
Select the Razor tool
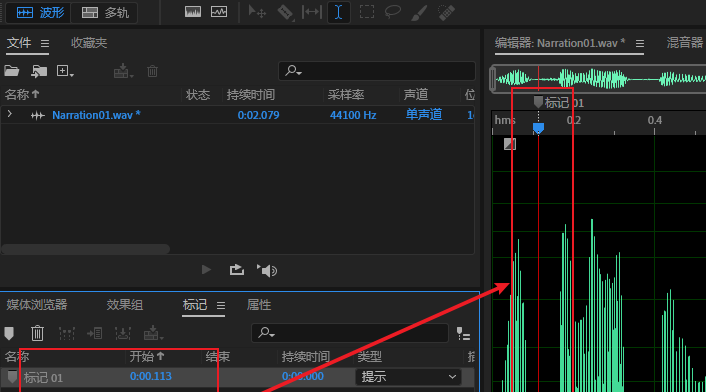pos(285,12)
